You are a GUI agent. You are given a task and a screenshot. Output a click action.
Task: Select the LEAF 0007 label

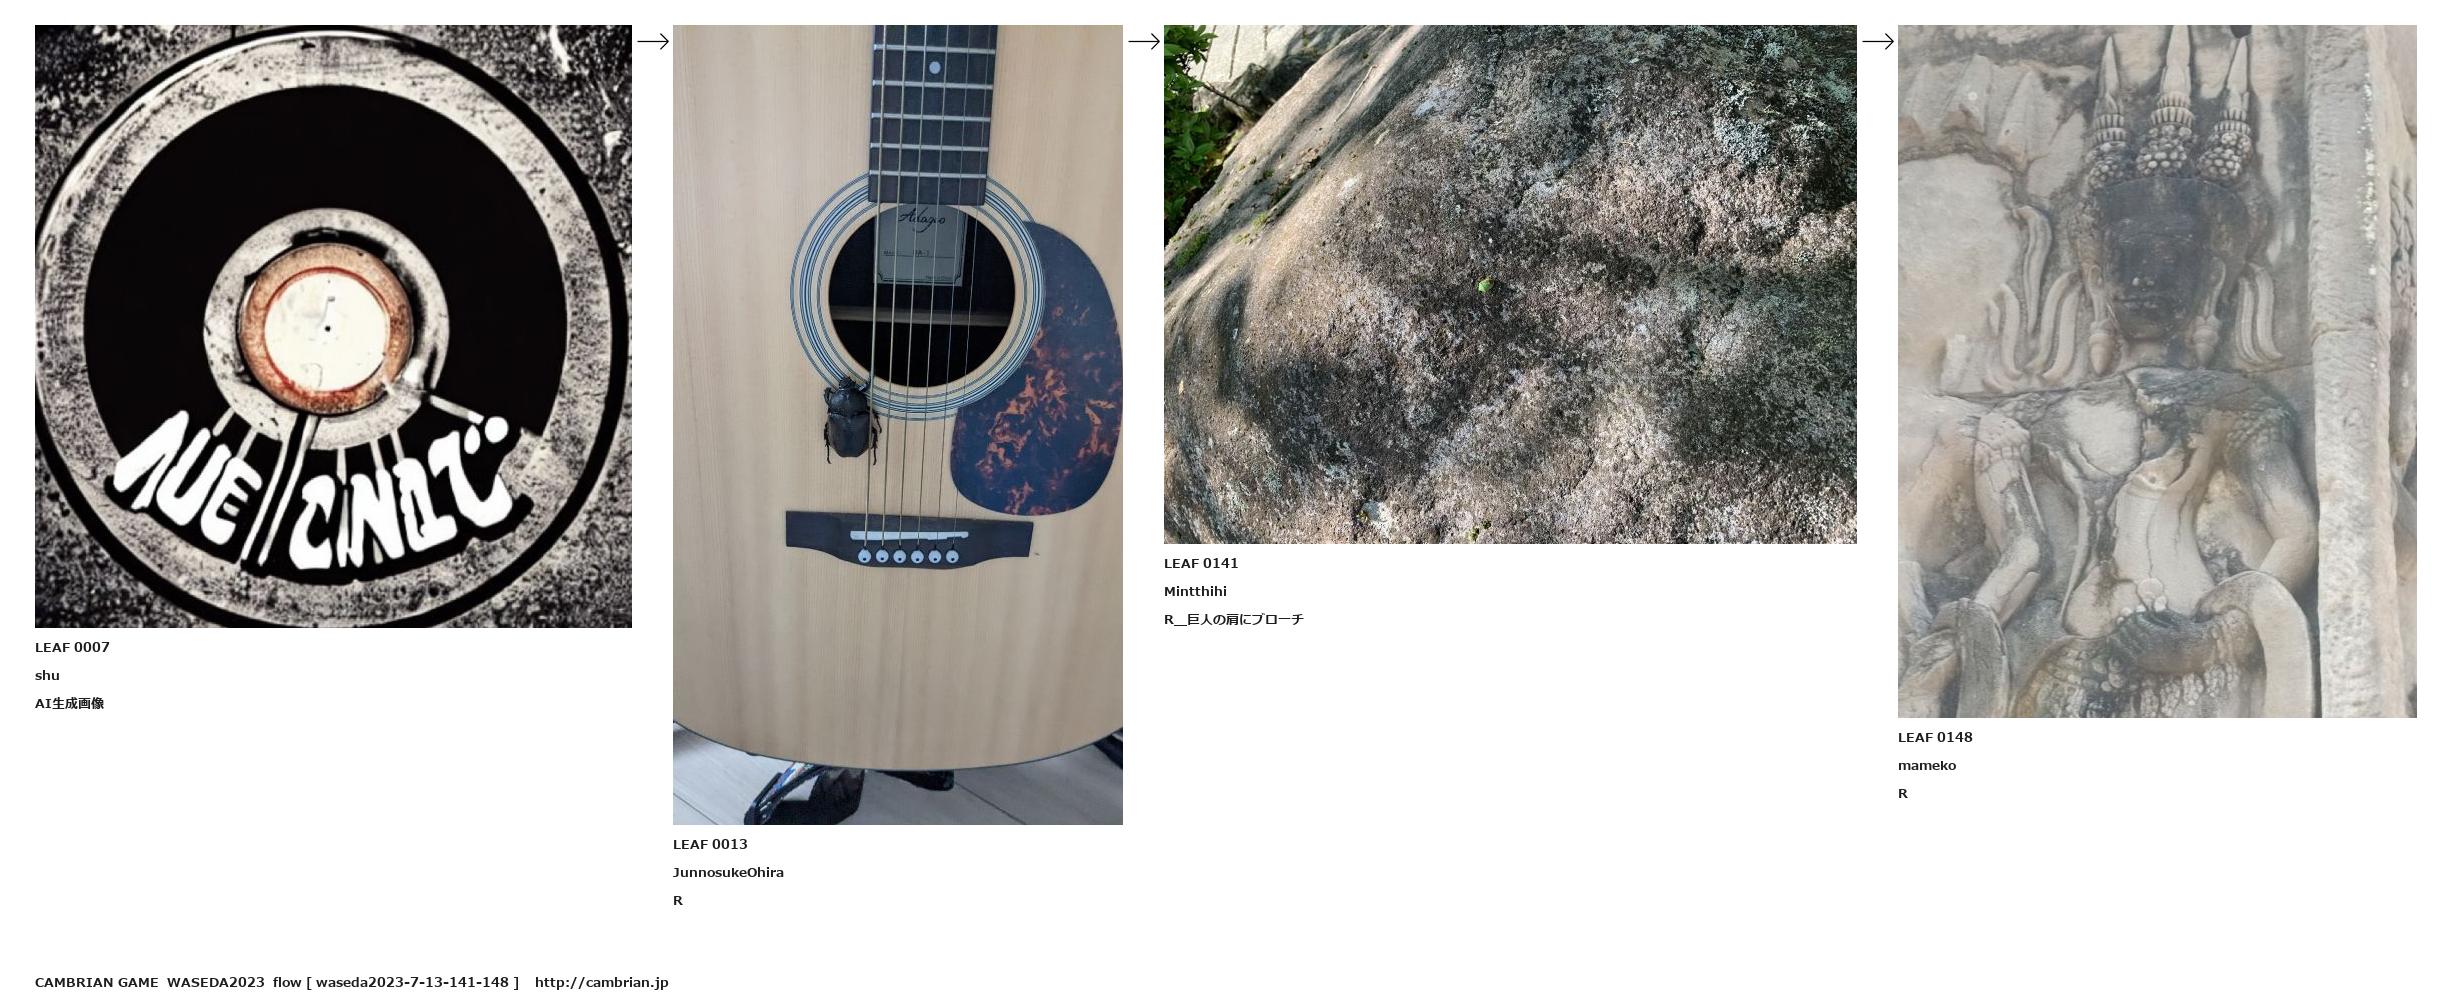(72, 647)
